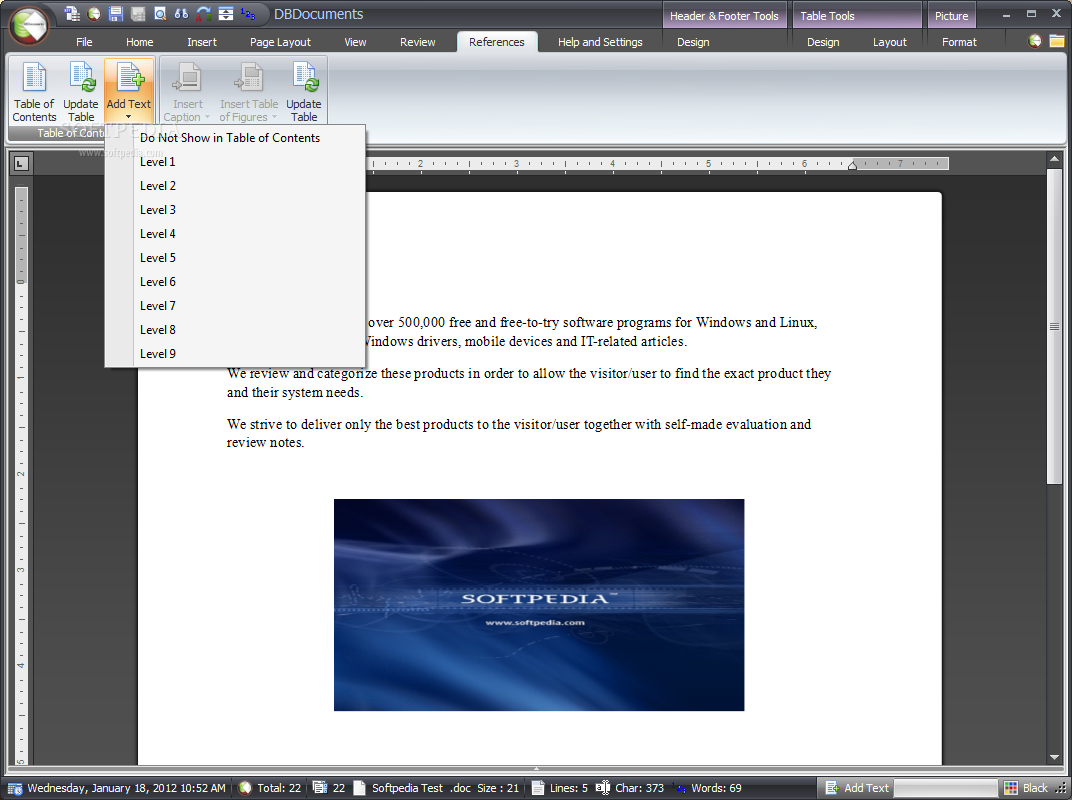Click the RTF document list icon in quick access toolbar

(72, 14)
